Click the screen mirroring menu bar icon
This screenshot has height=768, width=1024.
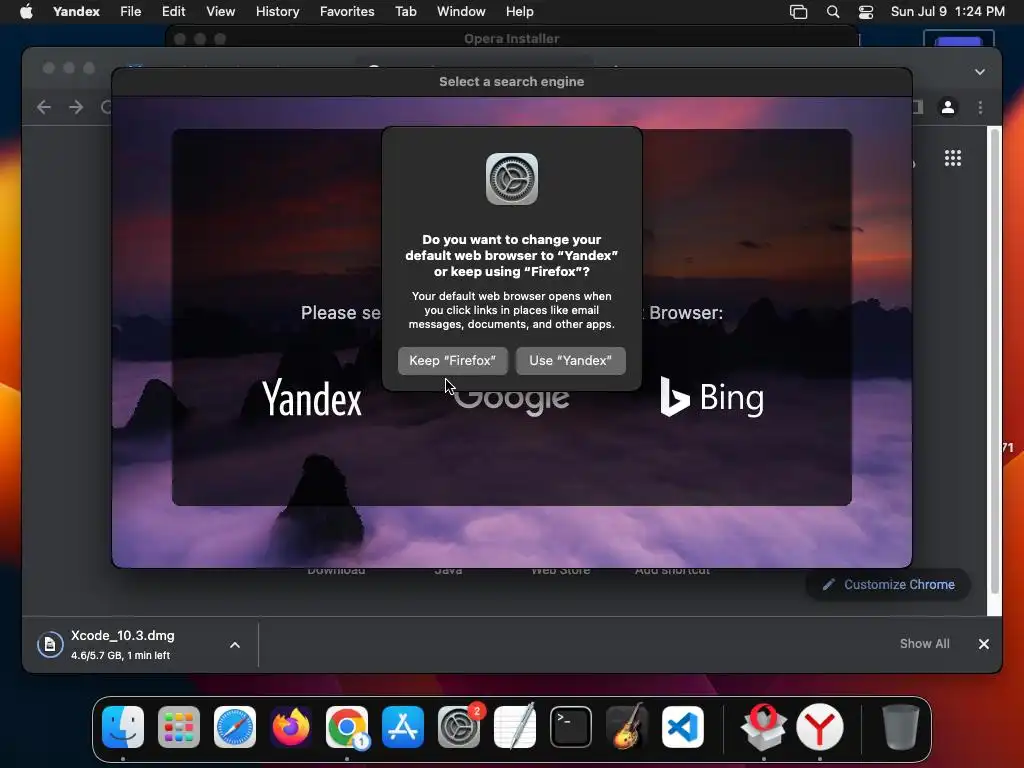(x=798, y=12)
